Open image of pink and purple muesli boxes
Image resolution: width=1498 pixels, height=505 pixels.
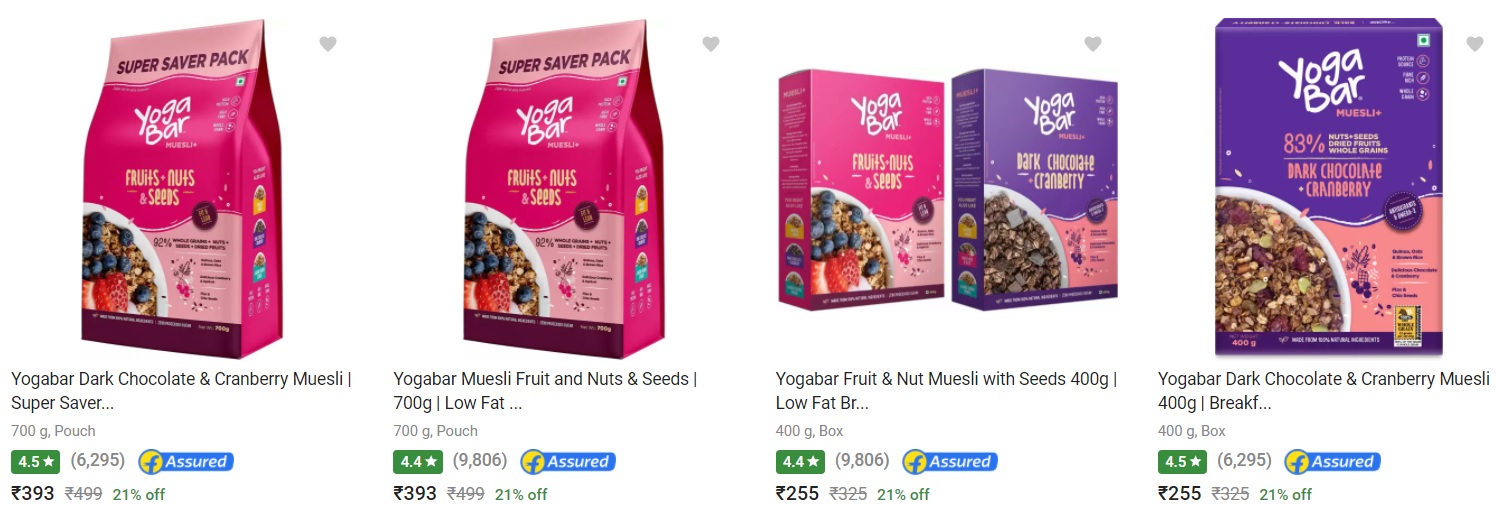[948, 190]
